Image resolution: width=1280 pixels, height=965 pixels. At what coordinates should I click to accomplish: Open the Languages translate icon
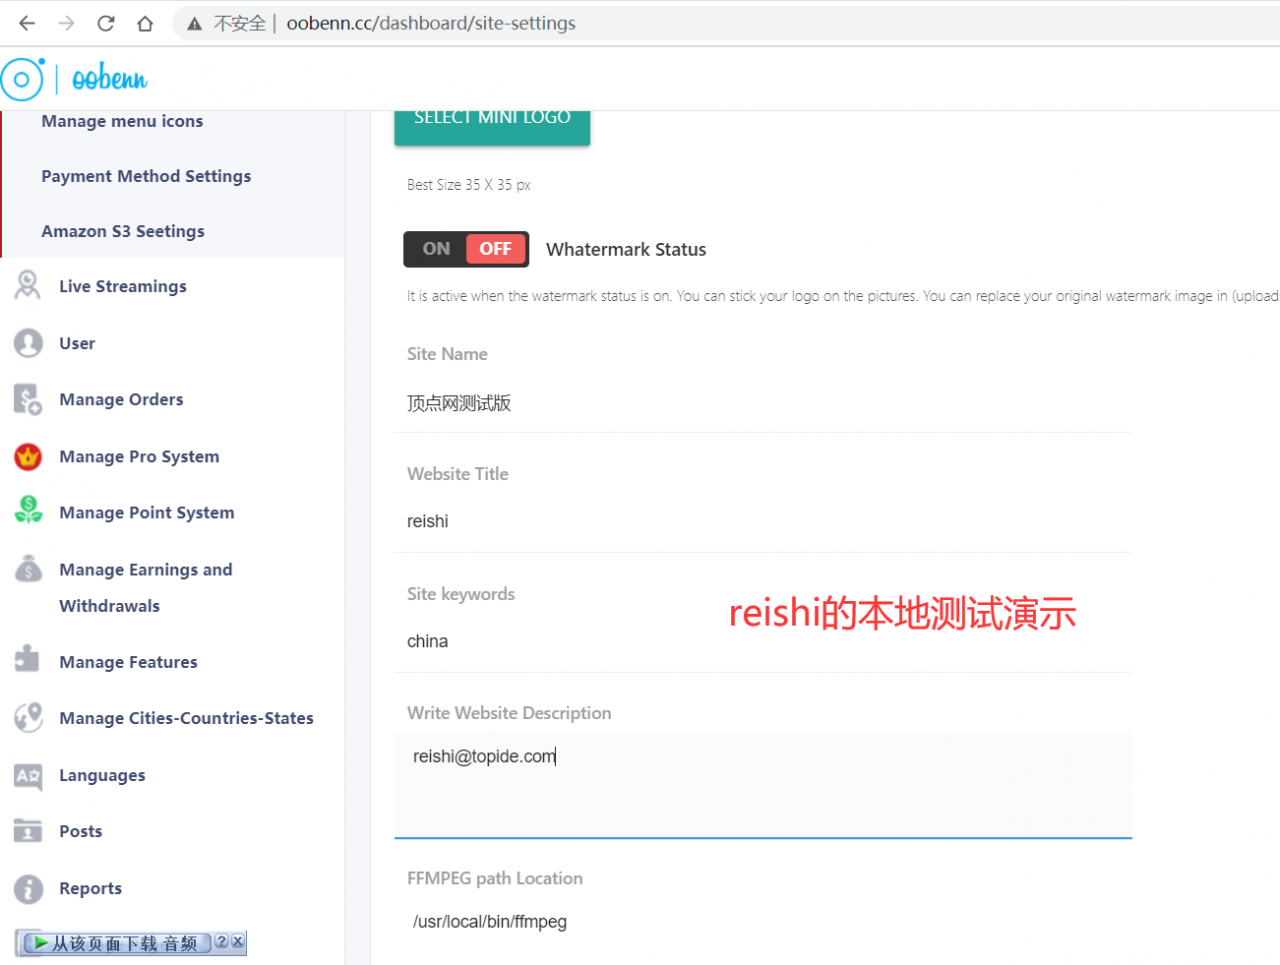[x=28, y=775]
